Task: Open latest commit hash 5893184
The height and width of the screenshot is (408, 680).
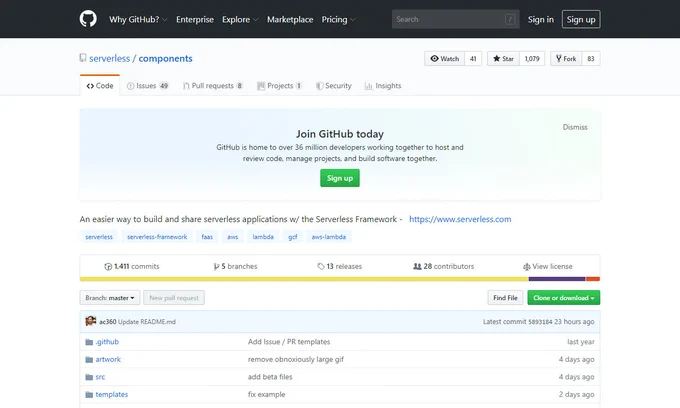Action: pos(540,322)
